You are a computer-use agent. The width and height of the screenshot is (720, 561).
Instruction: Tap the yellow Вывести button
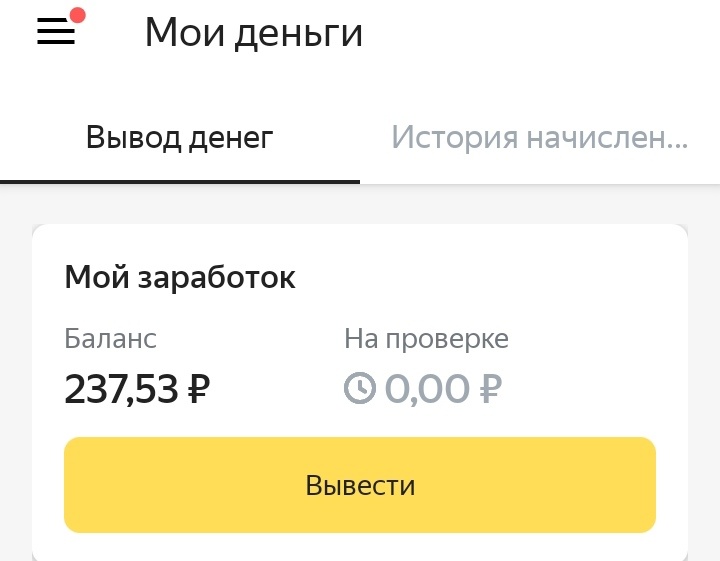(360, 485)
